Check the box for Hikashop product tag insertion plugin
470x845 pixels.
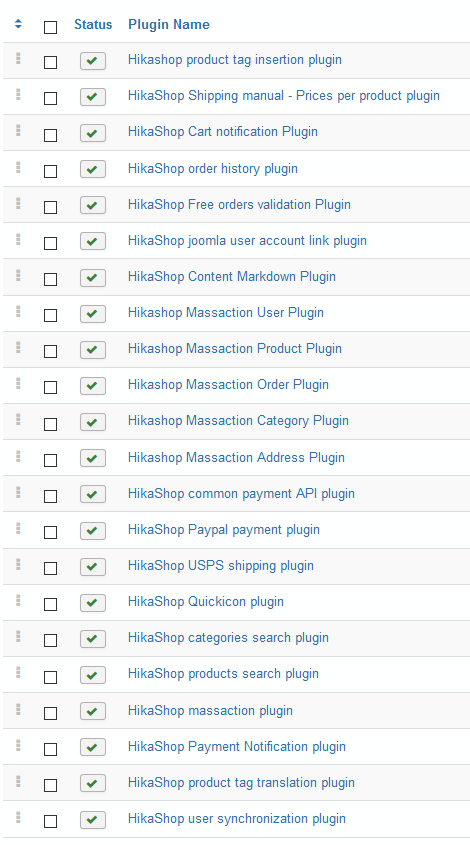(50, 63)
